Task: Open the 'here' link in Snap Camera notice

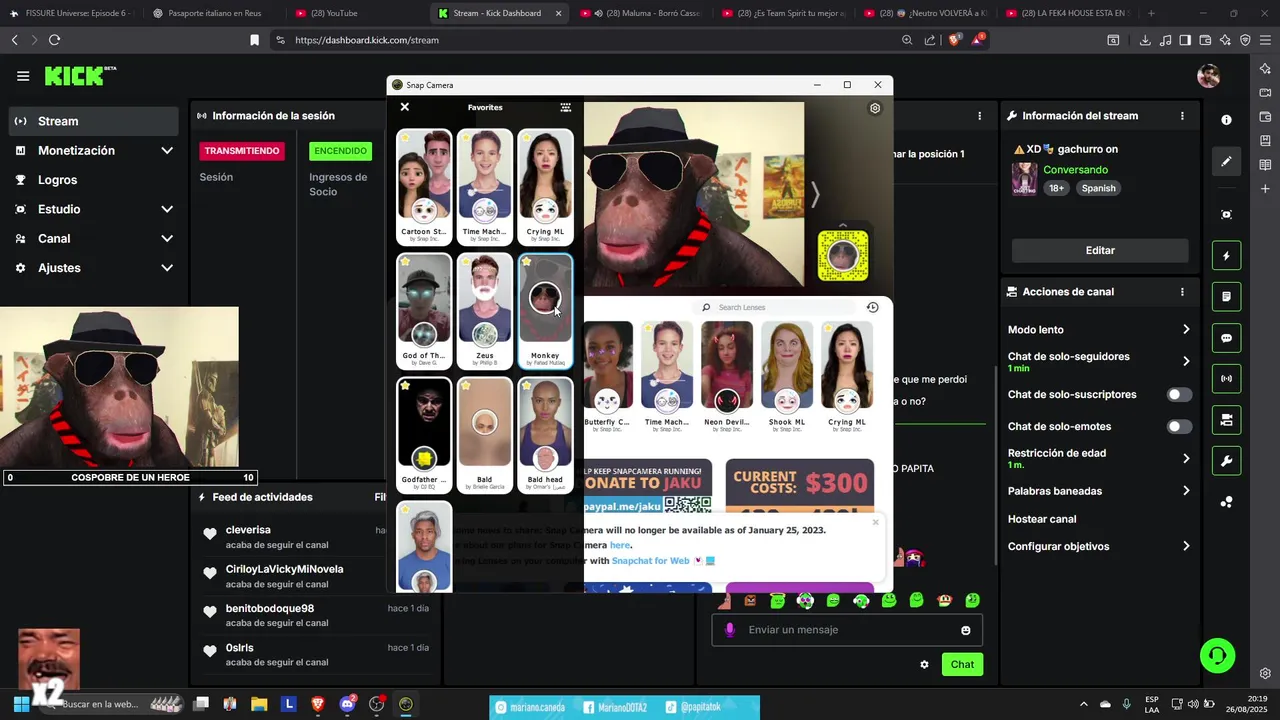Action: click(x=620, y=545)
